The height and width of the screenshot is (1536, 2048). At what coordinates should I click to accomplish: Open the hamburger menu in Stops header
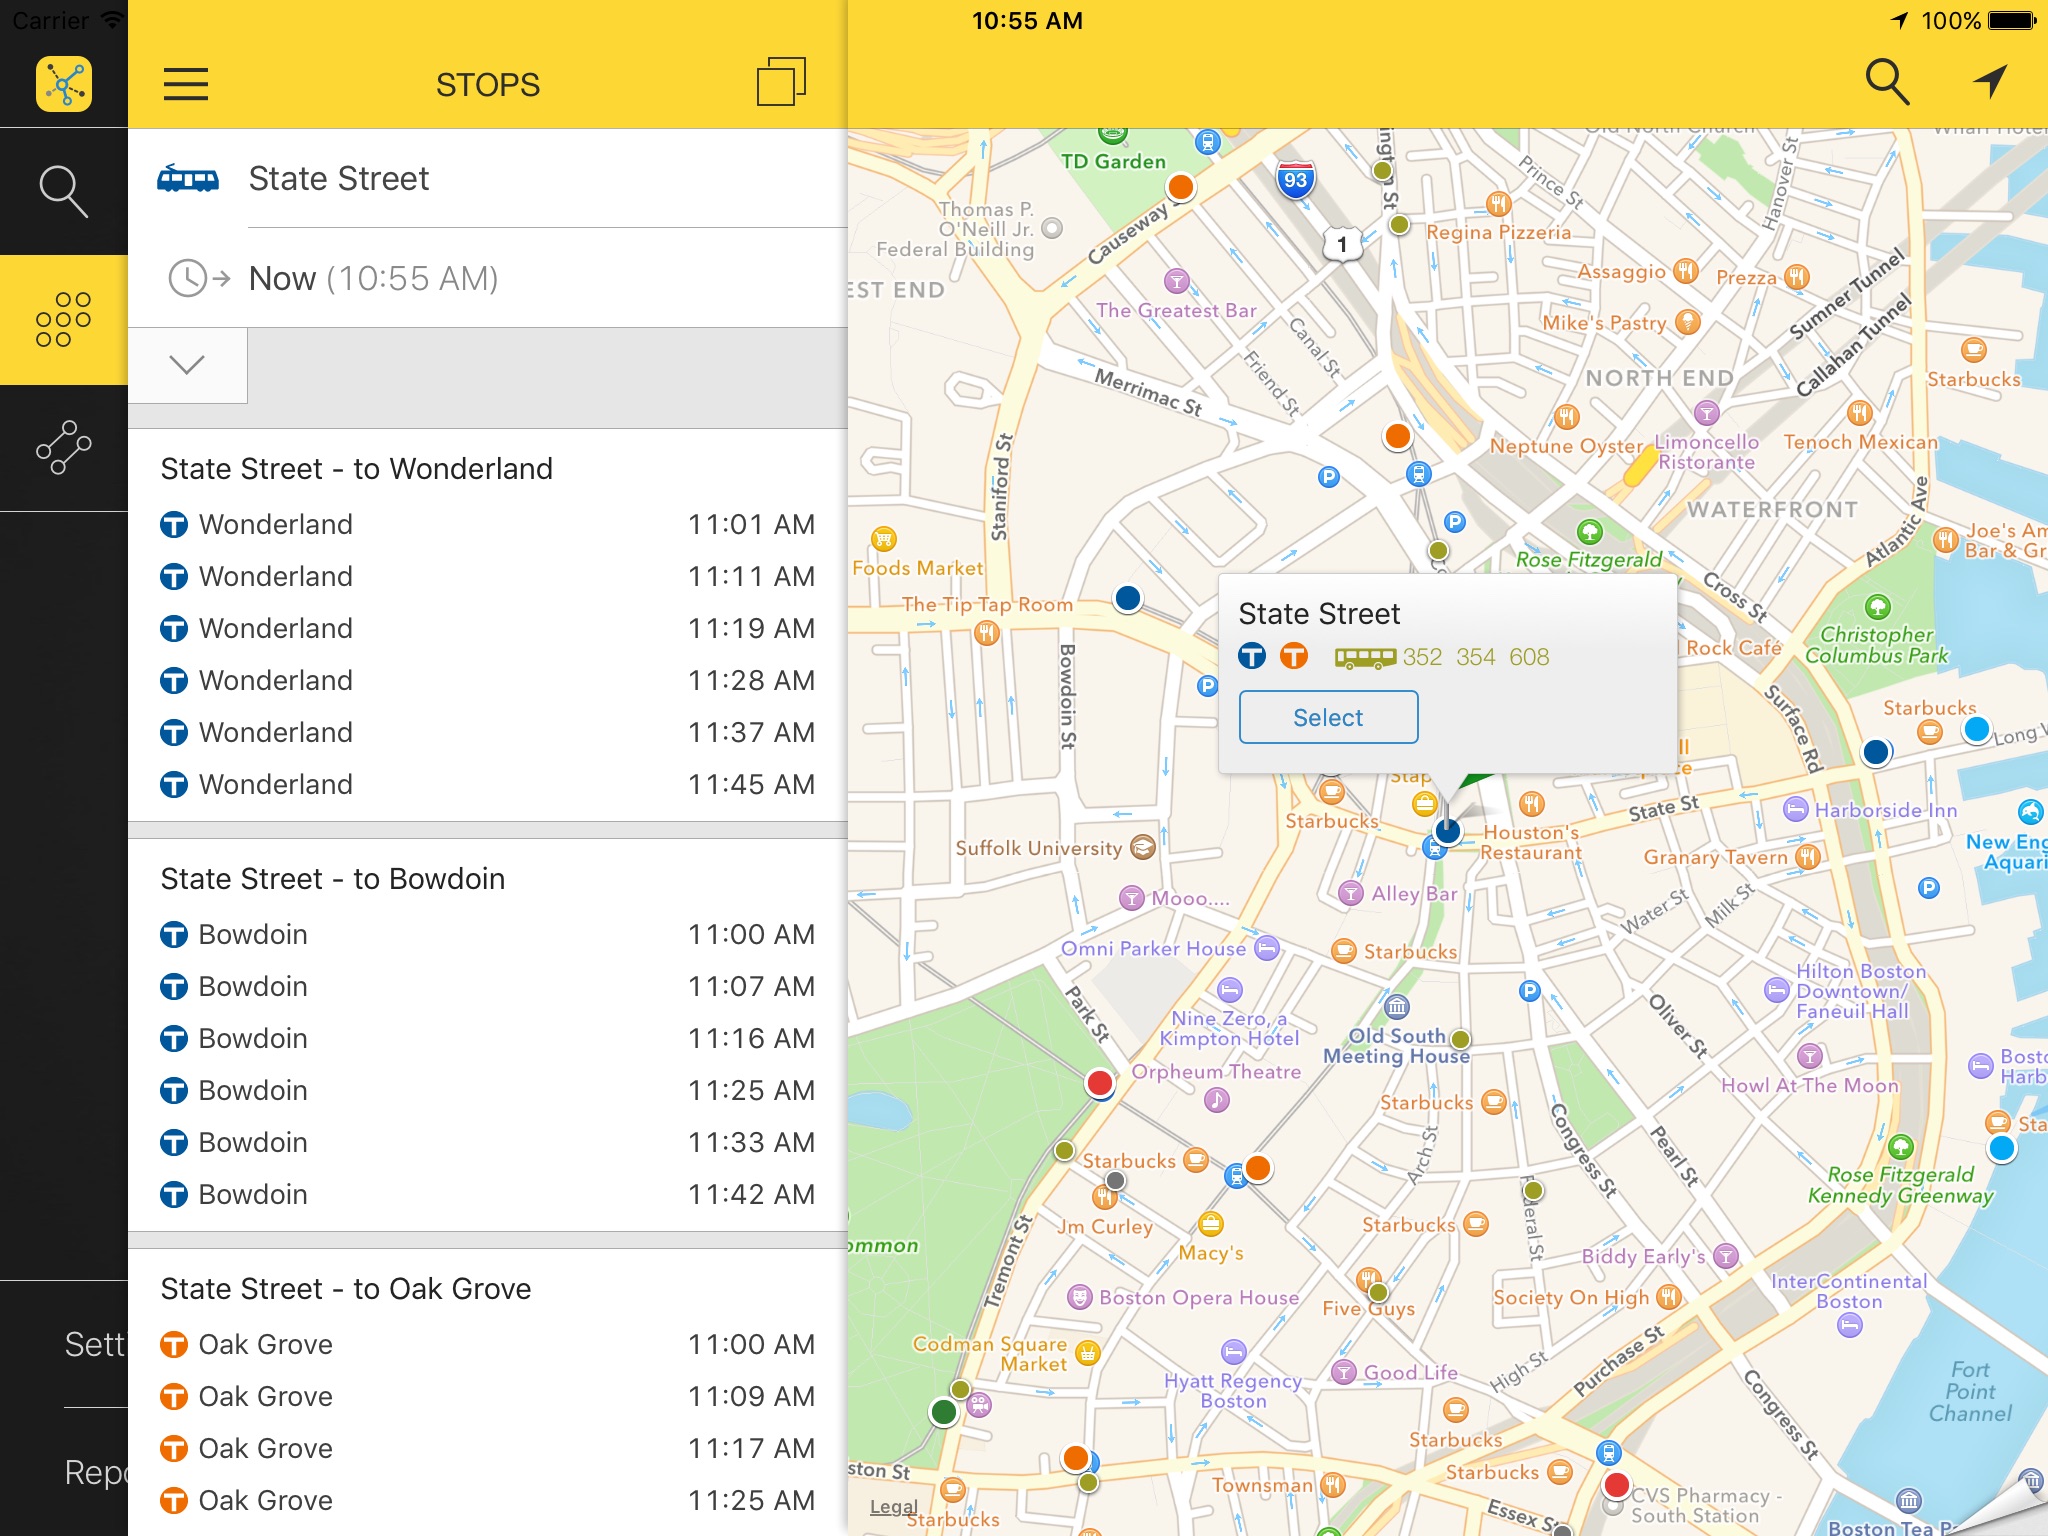[x=186, y=84]
